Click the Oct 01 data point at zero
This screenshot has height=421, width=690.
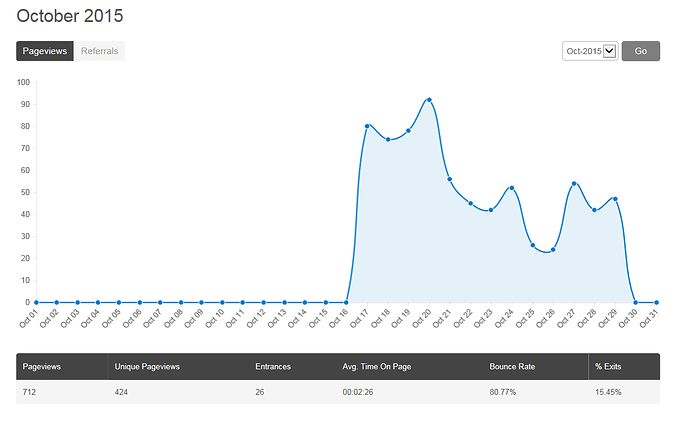coord(36,302)
